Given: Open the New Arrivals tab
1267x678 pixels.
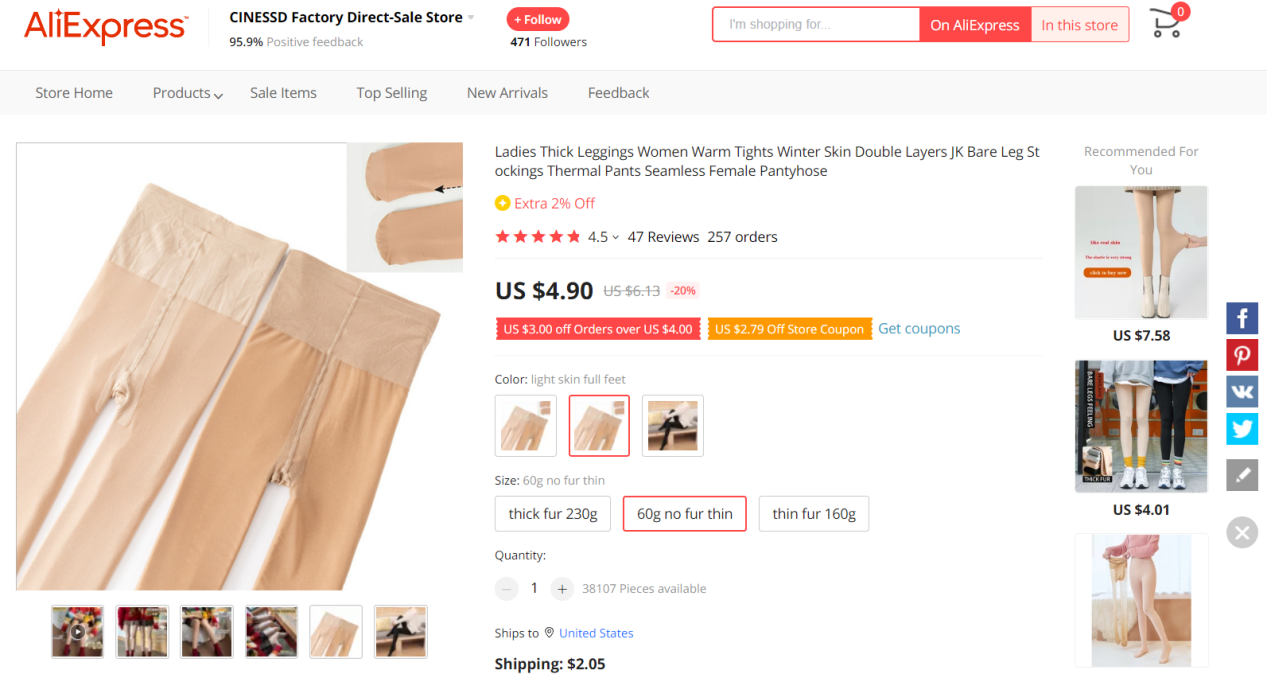Looking at the screenshot, I should tap(507, 93).
